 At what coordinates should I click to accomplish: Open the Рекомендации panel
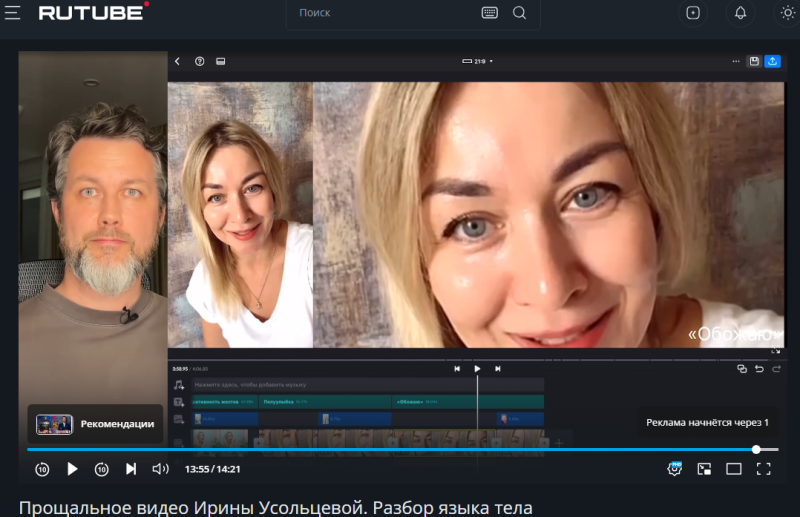(x=96, y=424)
